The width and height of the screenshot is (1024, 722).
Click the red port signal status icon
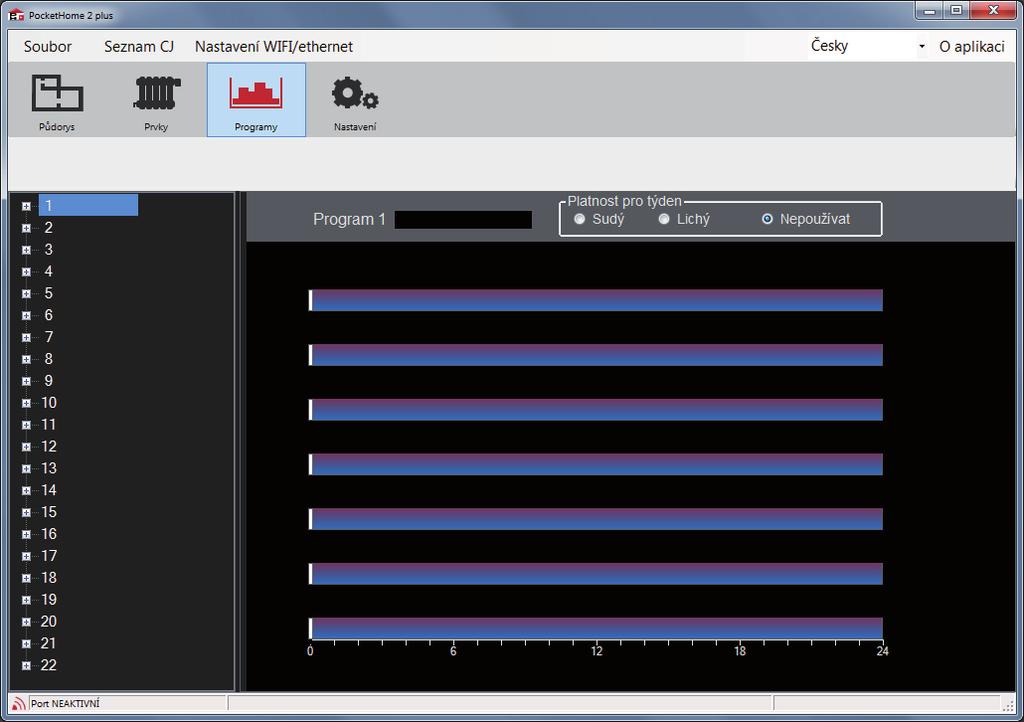(x=19, y=703)
